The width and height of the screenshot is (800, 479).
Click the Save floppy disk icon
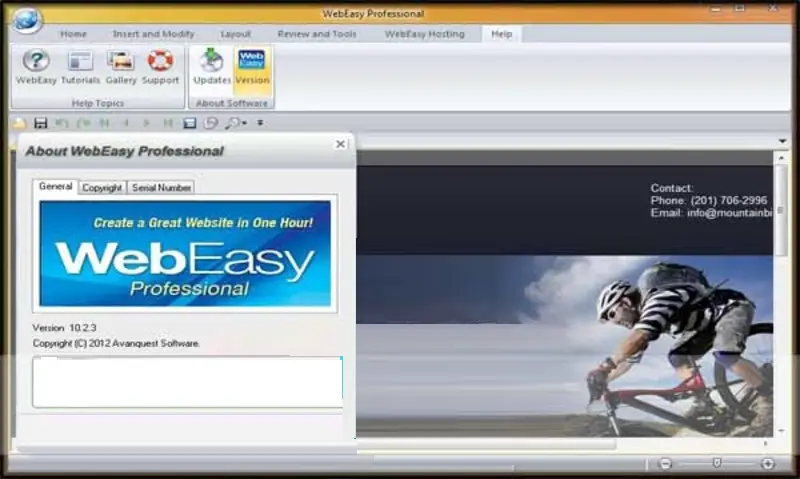(x=40, y=123)
